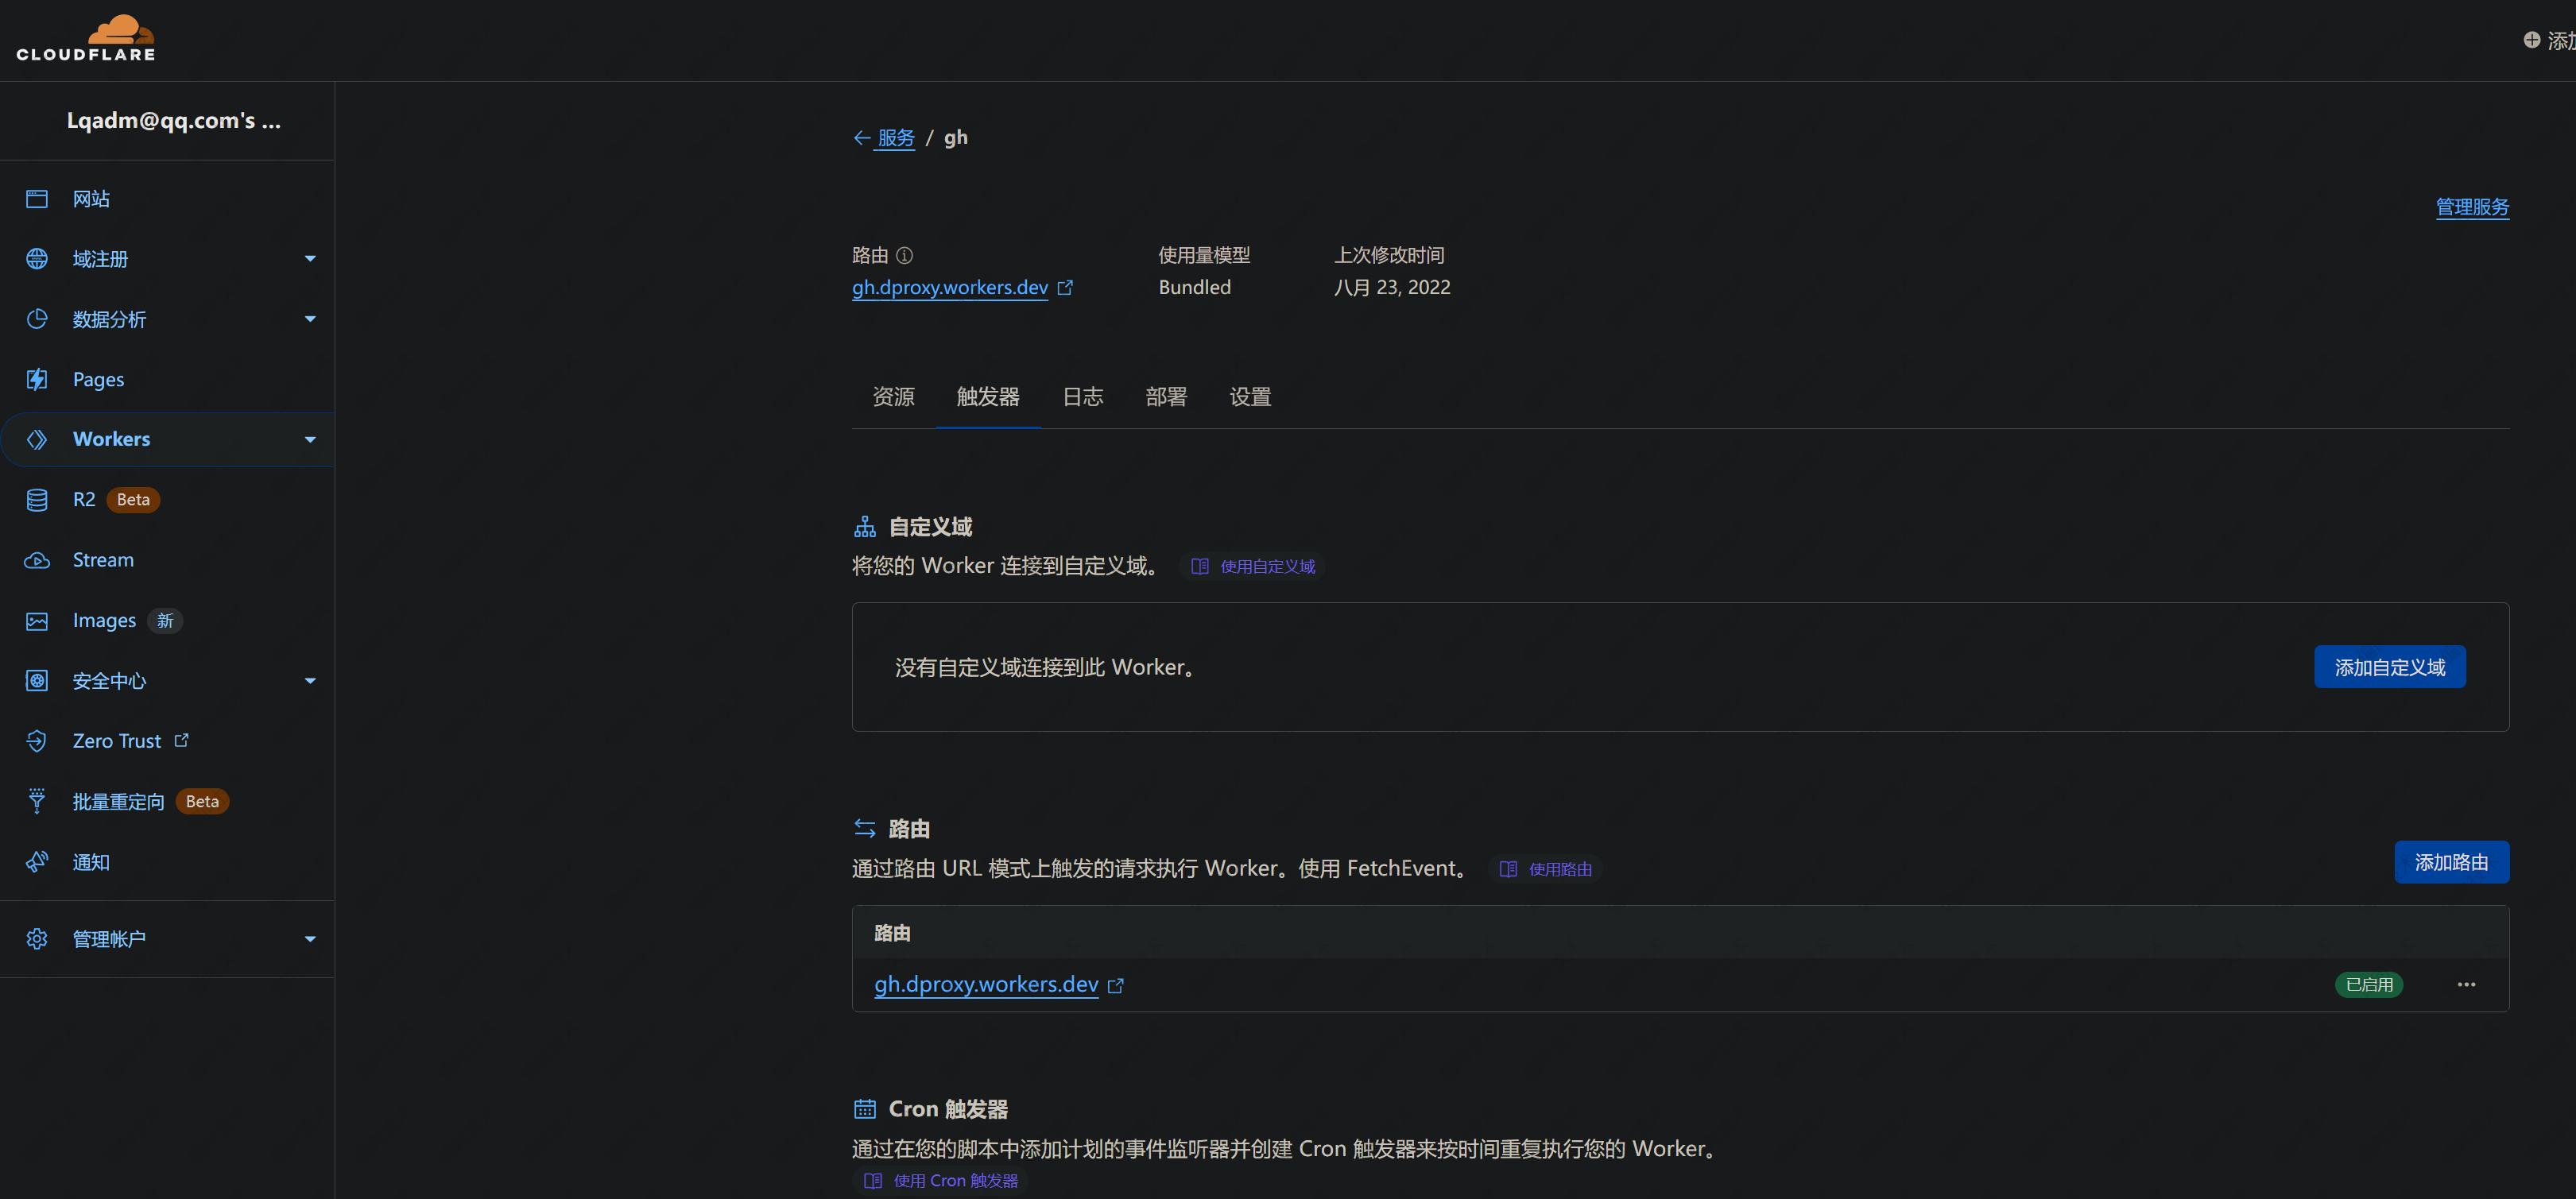2576x1199 pixels.
Task: Click the Beta badge next to 批量重定向
Action: pos(202,802)
